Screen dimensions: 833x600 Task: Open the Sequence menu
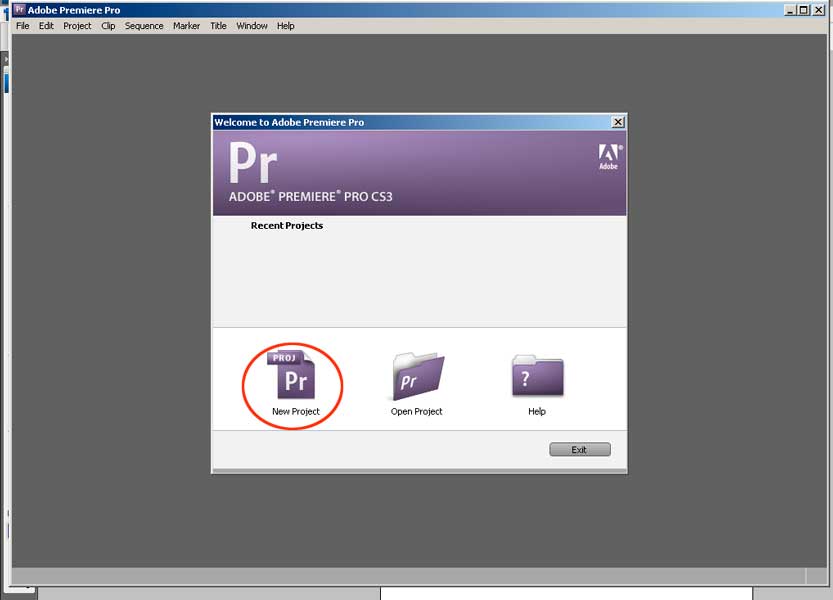pos(144,26)
